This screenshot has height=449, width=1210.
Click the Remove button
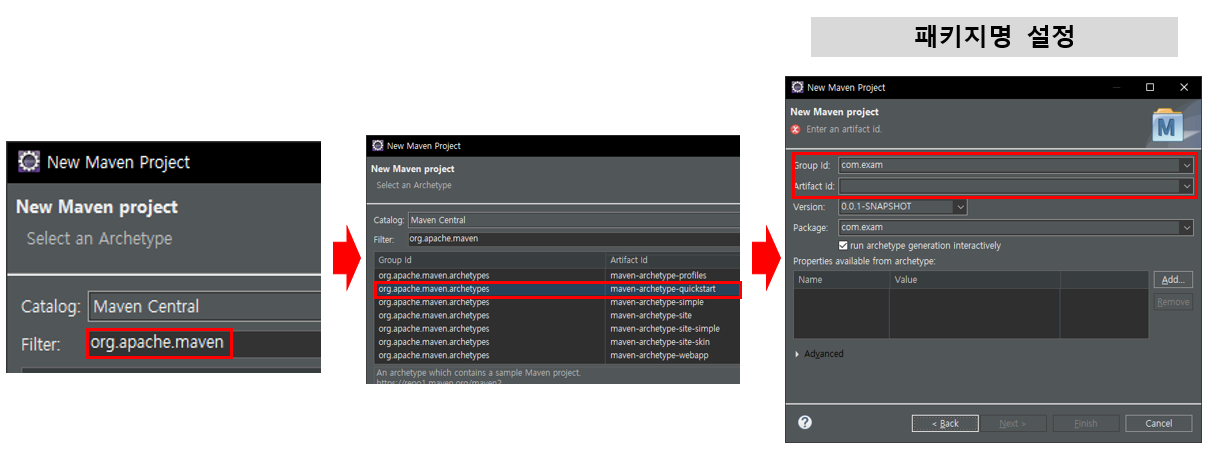(x=1173, y=302)
